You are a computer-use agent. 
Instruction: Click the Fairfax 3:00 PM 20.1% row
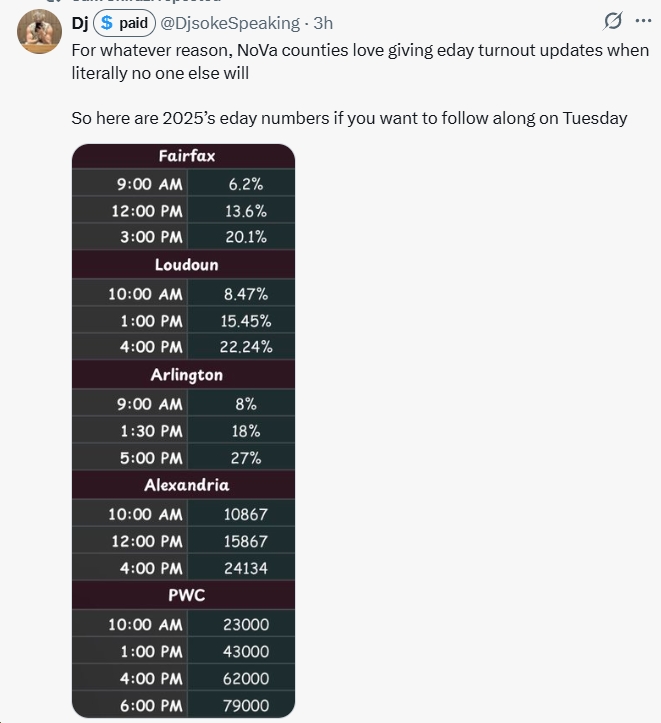tap(186, 237)
